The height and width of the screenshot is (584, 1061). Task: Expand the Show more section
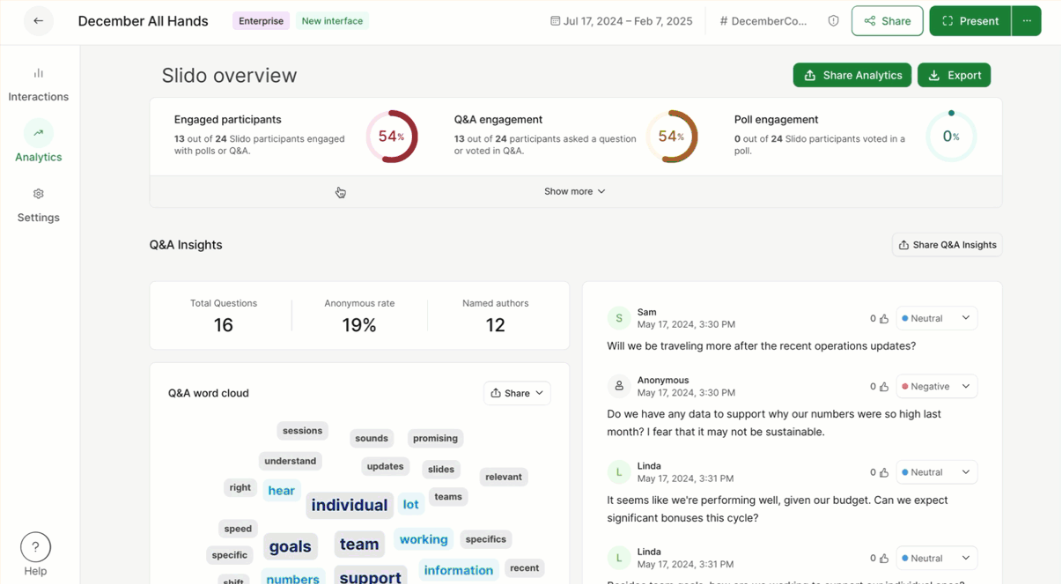[x=574, y=191]
